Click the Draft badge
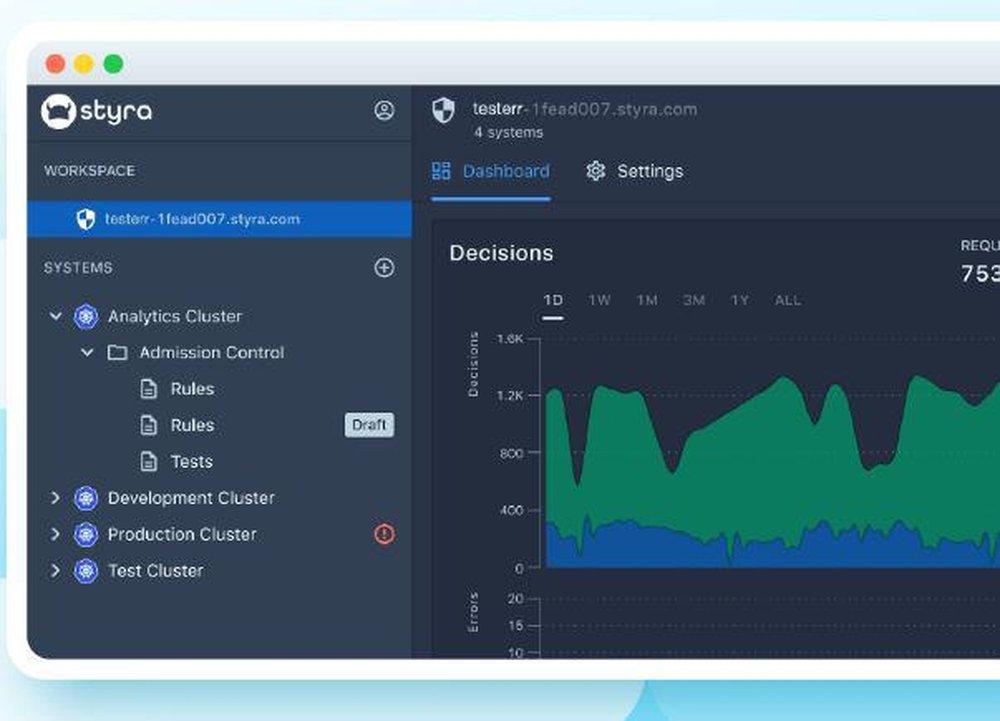 (x=369, y=425)
